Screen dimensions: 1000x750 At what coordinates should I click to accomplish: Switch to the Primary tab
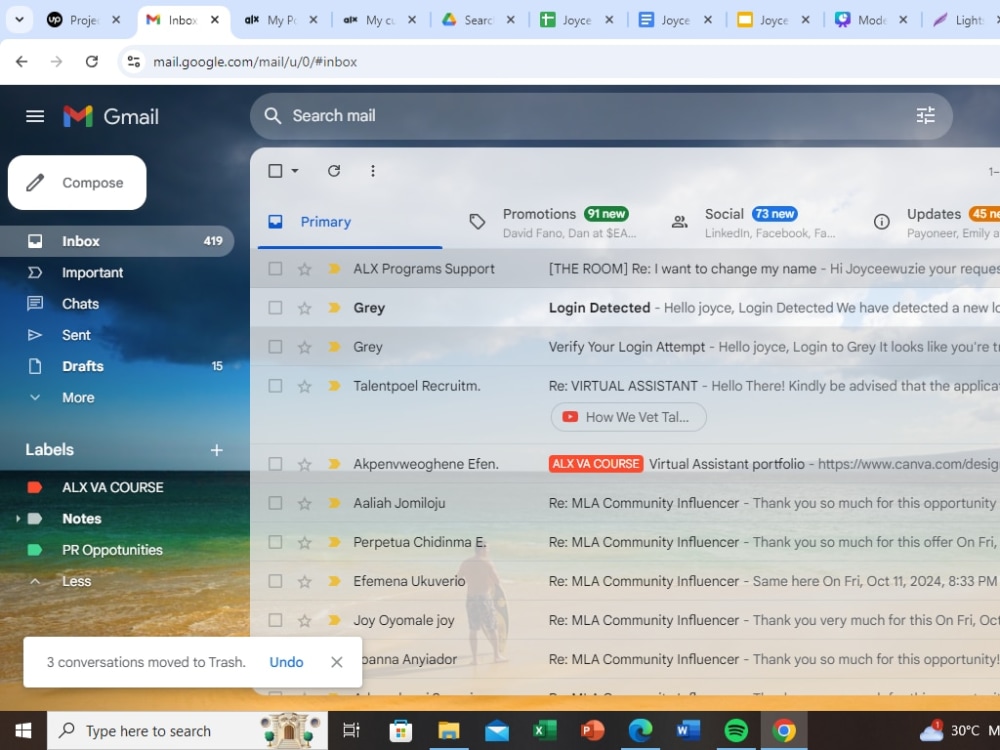[349, 222]
